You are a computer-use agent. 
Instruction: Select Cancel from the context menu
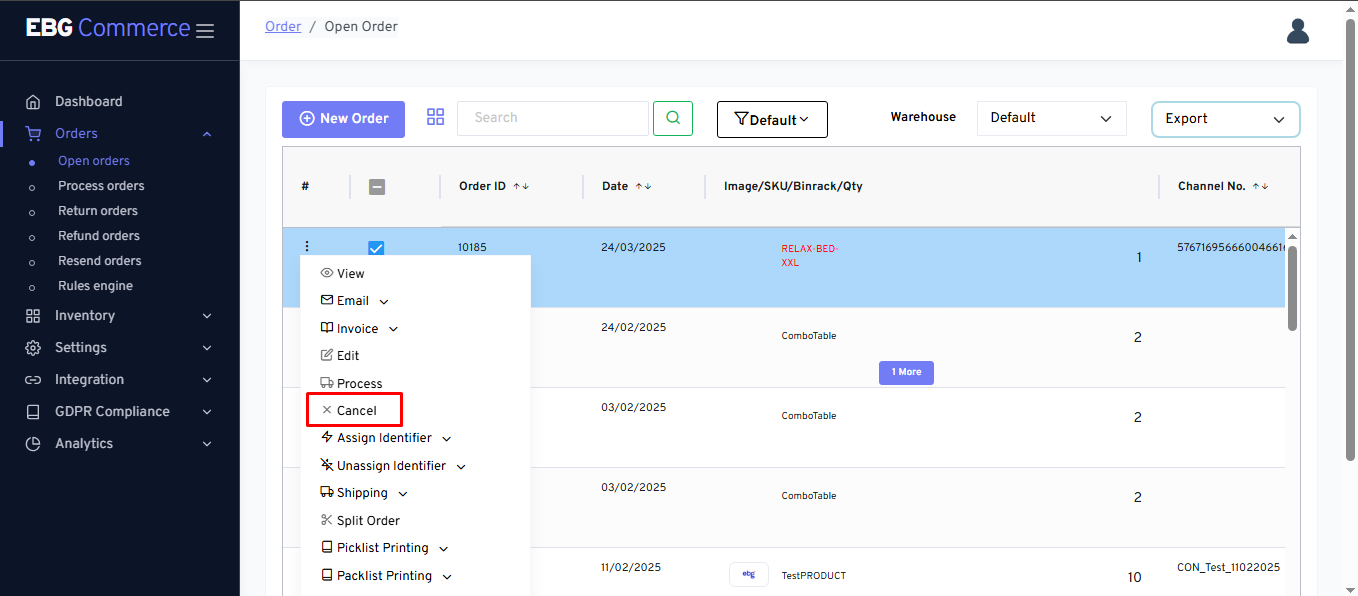356,410
